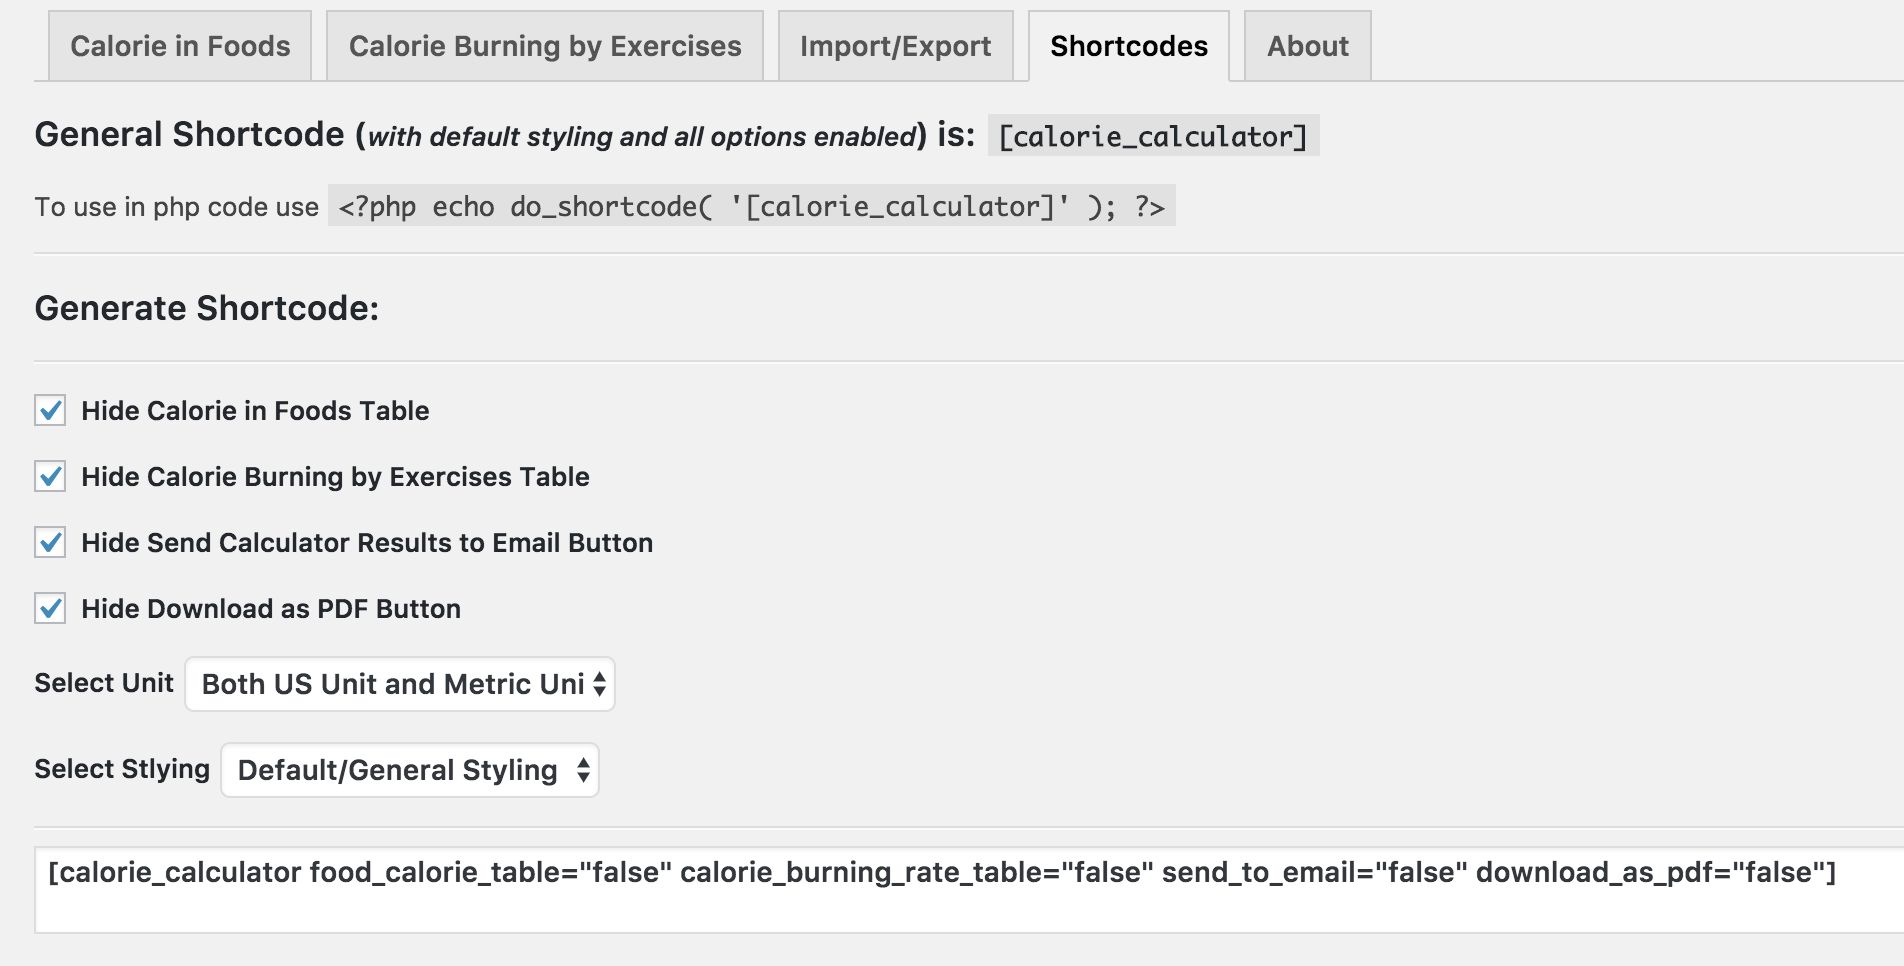Screen dimensions: 1904x966
Task: Click the 'Hide Download as PDF Button' label text
Action: [271, 609]
